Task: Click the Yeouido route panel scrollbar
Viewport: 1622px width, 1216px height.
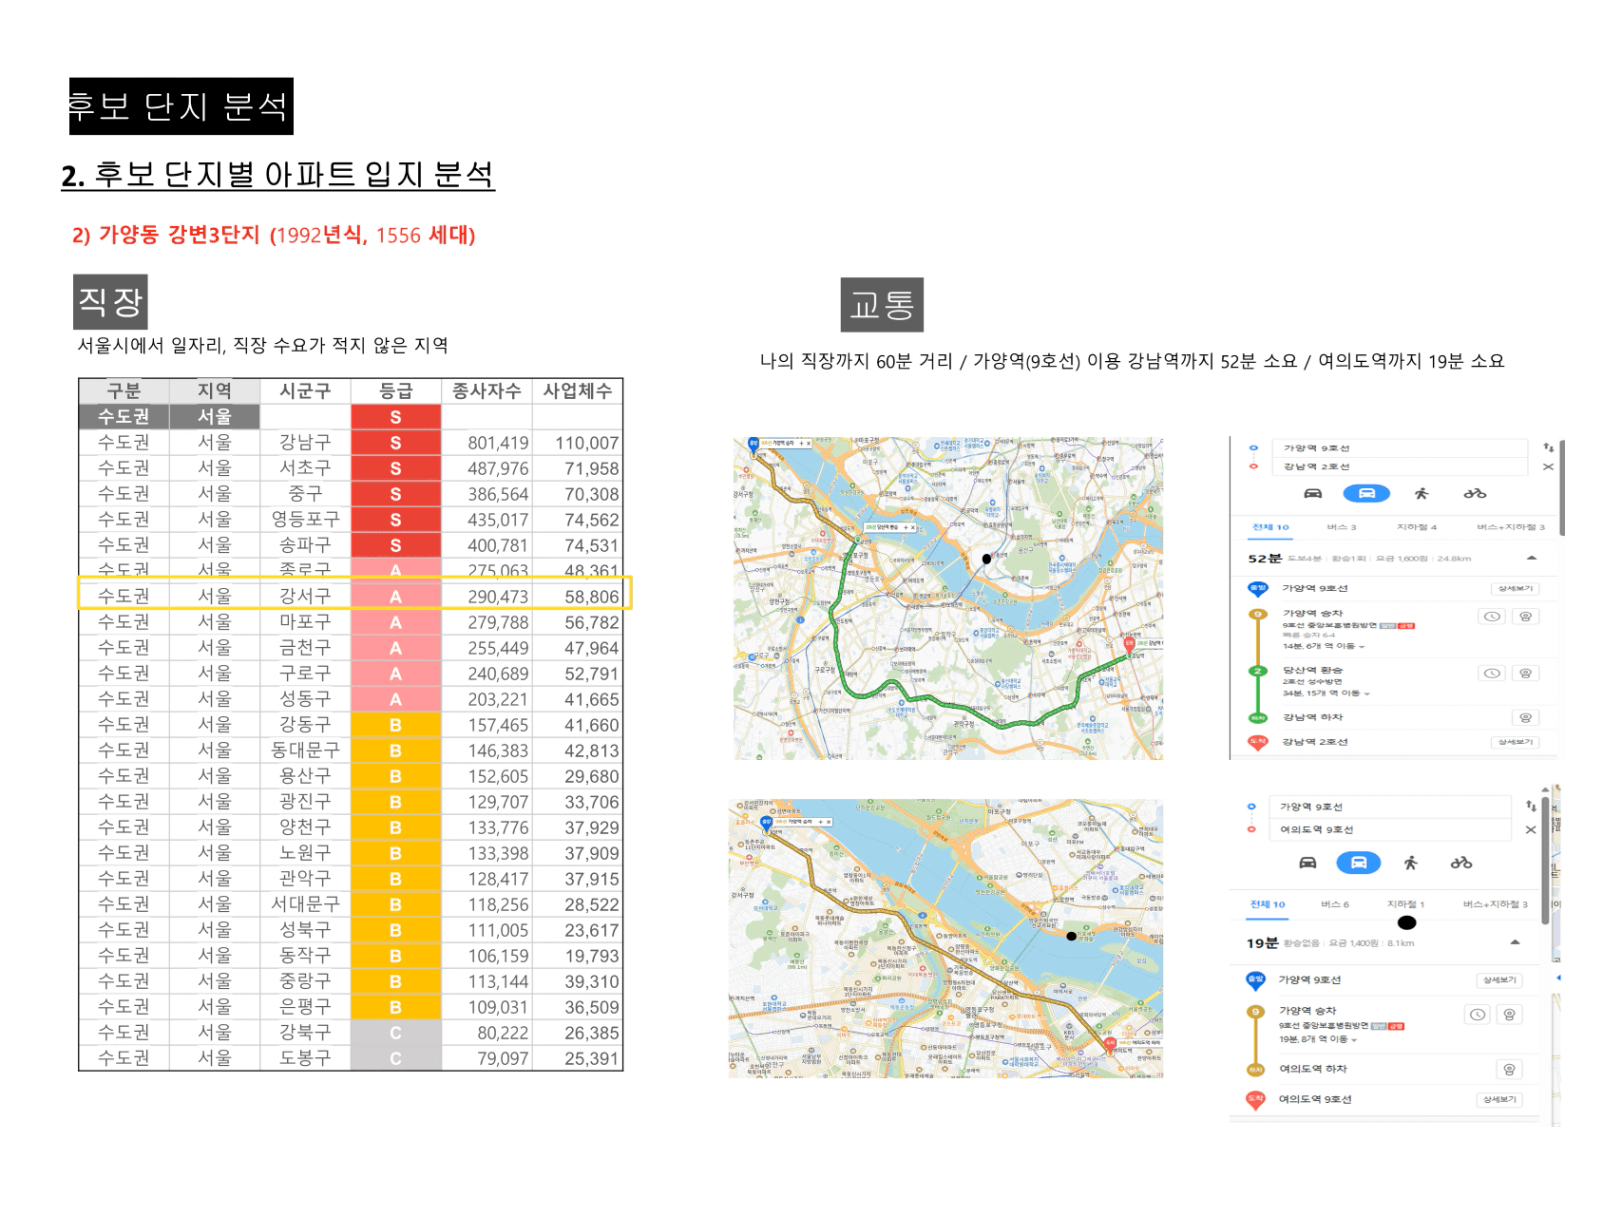Action: point(1545,860)
